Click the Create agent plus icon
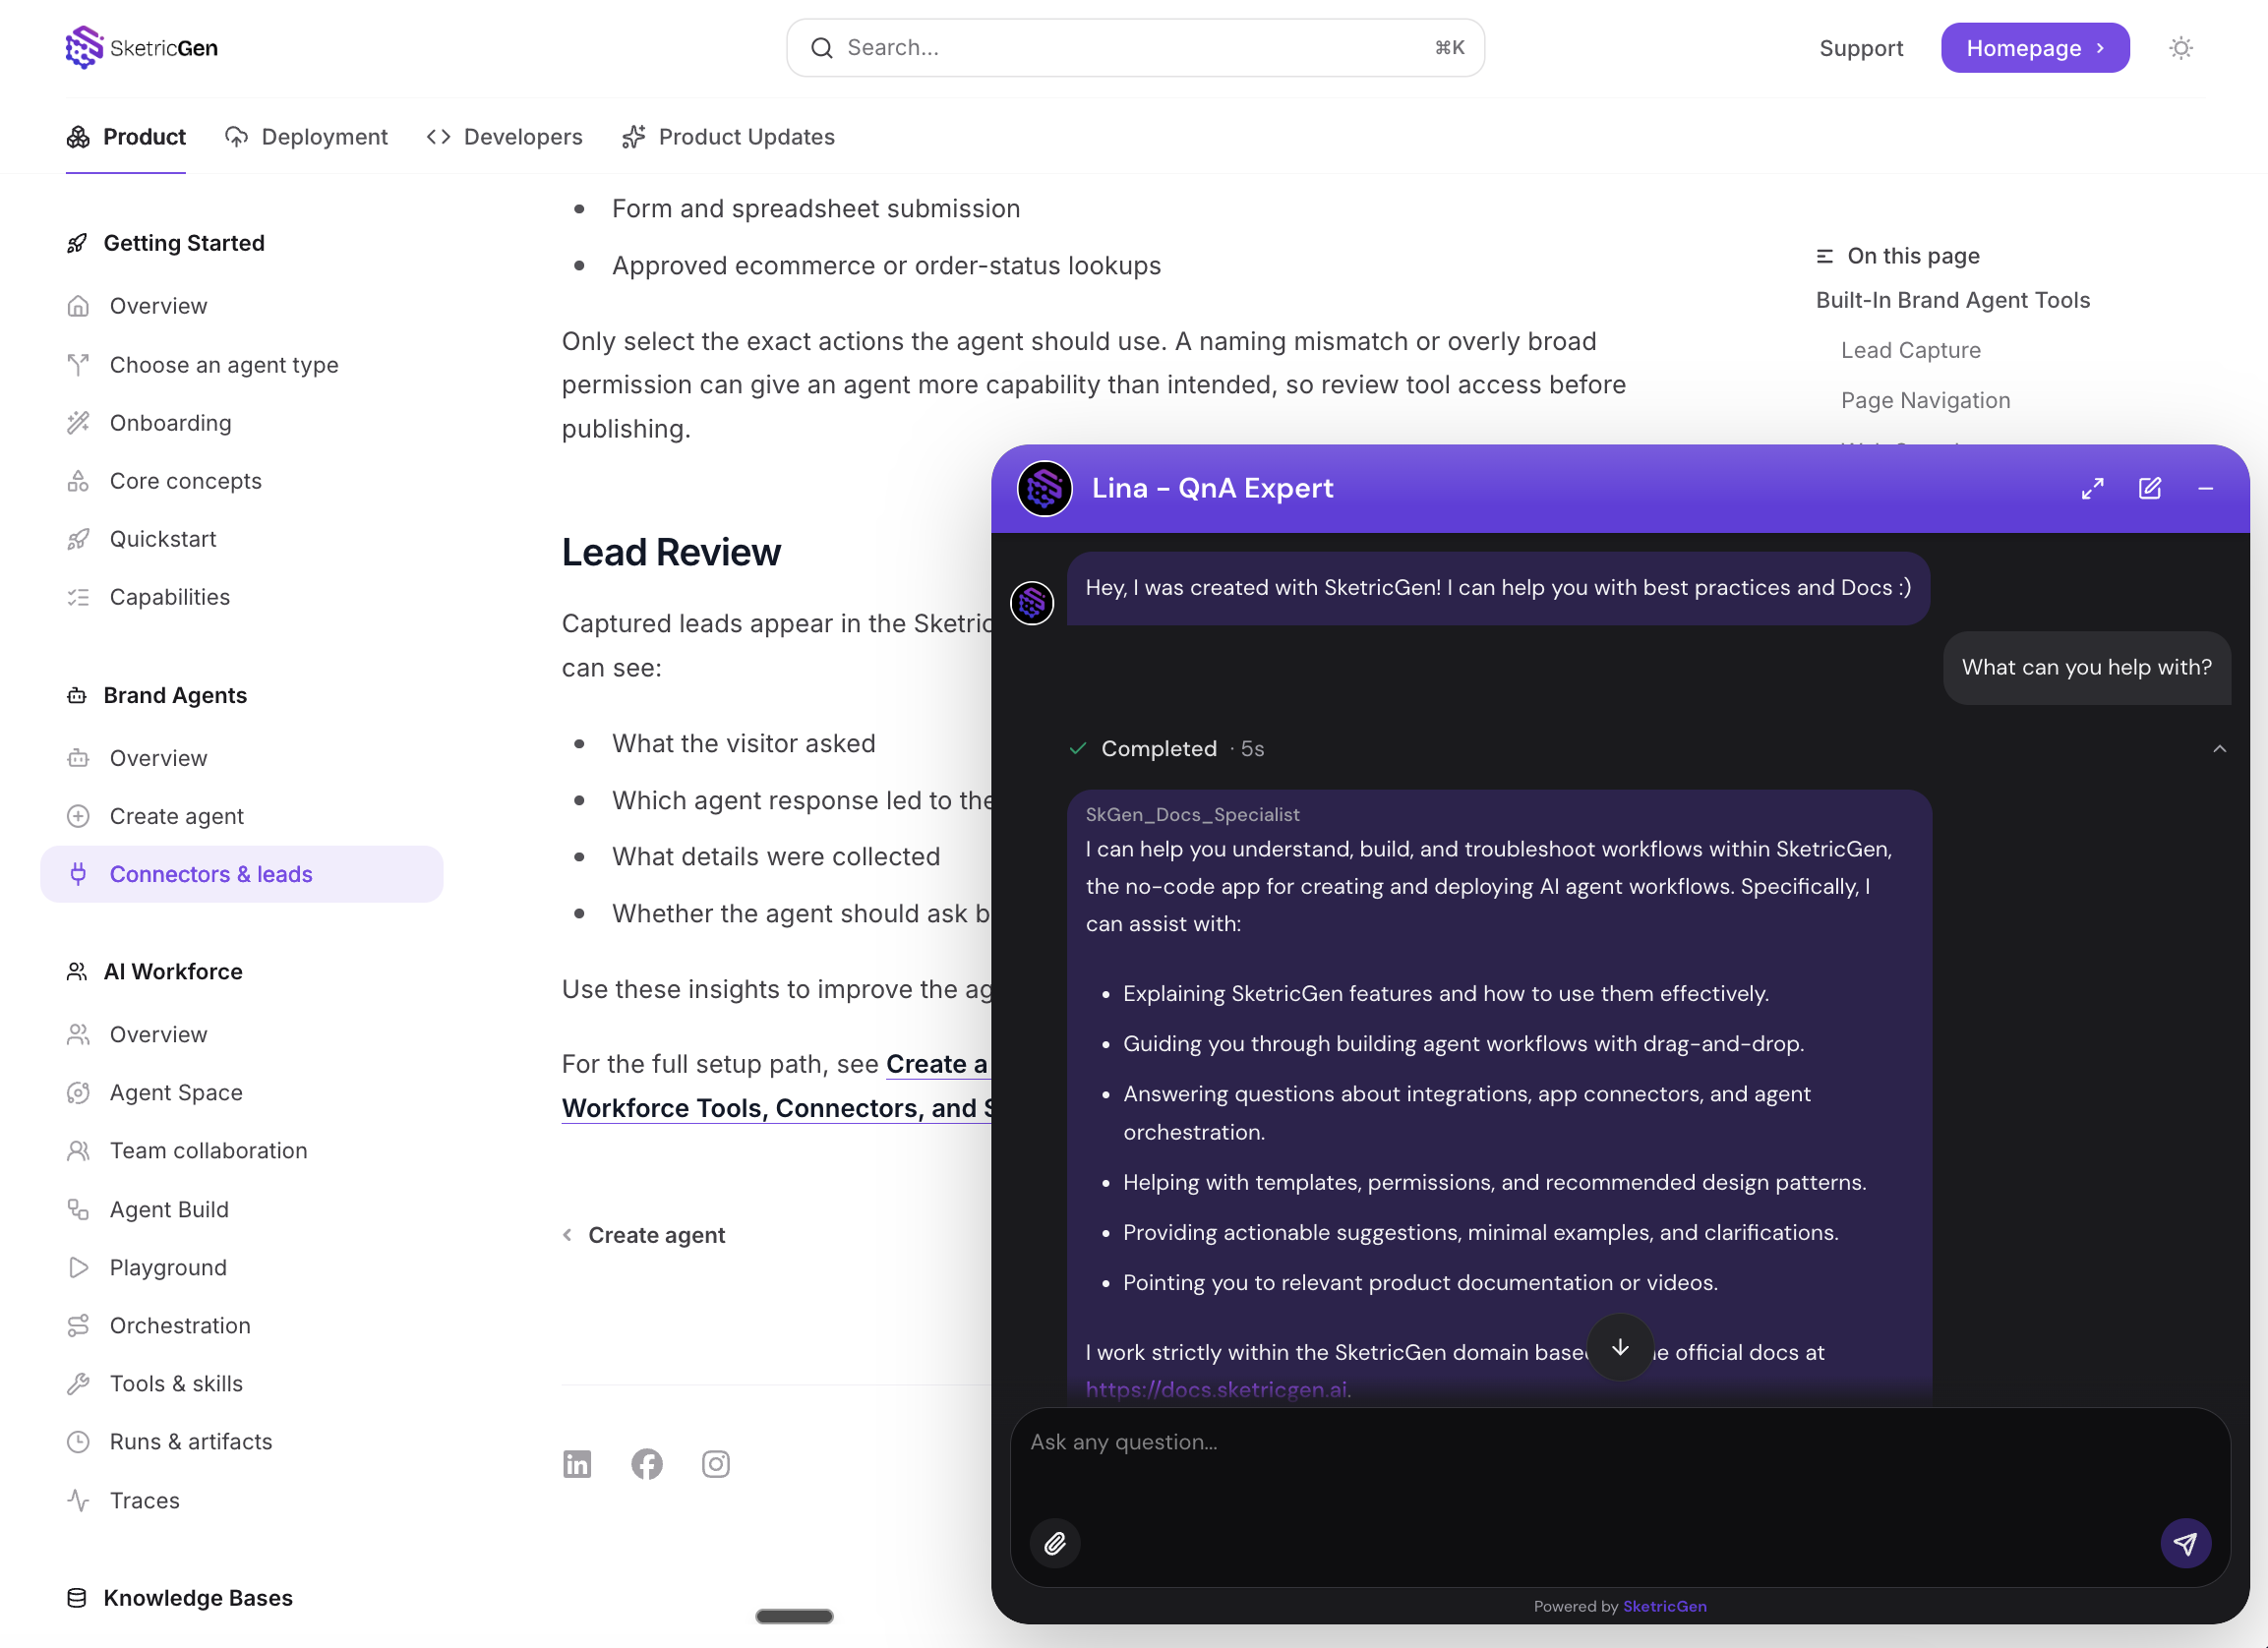 (78, 816)
